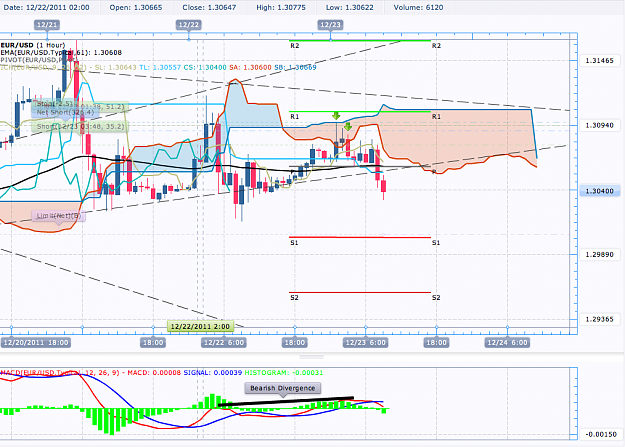Click the R2 label at pivot line's left end
The height and width of the screenshot is (447, 625).
295,46
